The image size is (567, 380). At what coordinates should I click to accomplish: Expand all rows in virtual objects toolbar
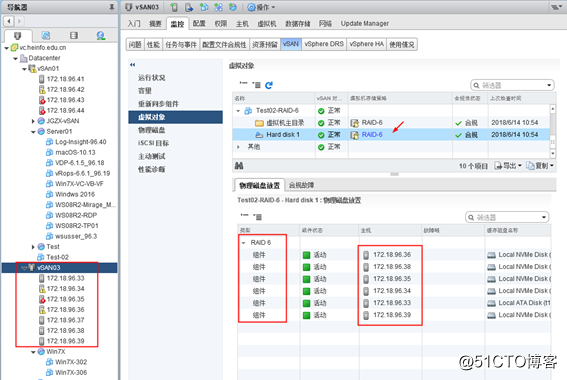pos(256,85)
